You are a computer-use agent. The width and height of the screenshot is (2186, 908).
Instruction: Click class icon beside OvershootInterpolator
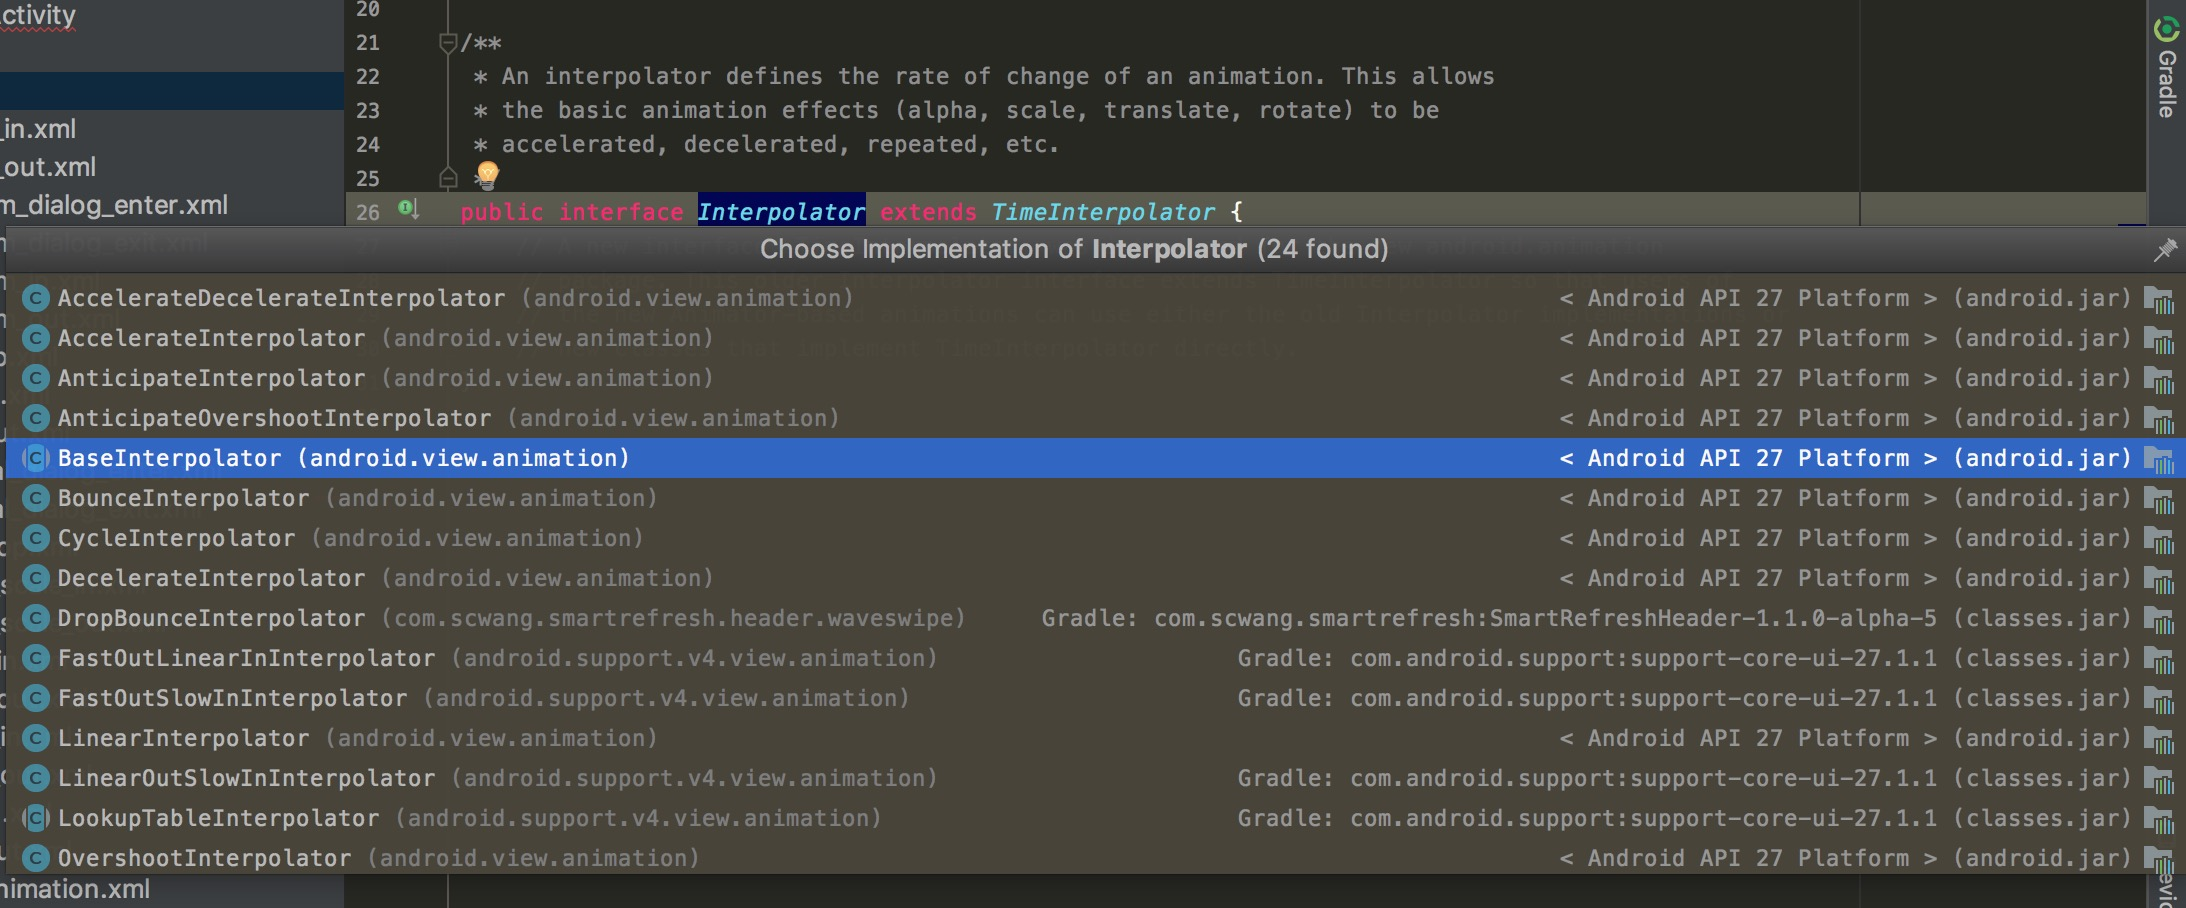(x=36, y=858)
